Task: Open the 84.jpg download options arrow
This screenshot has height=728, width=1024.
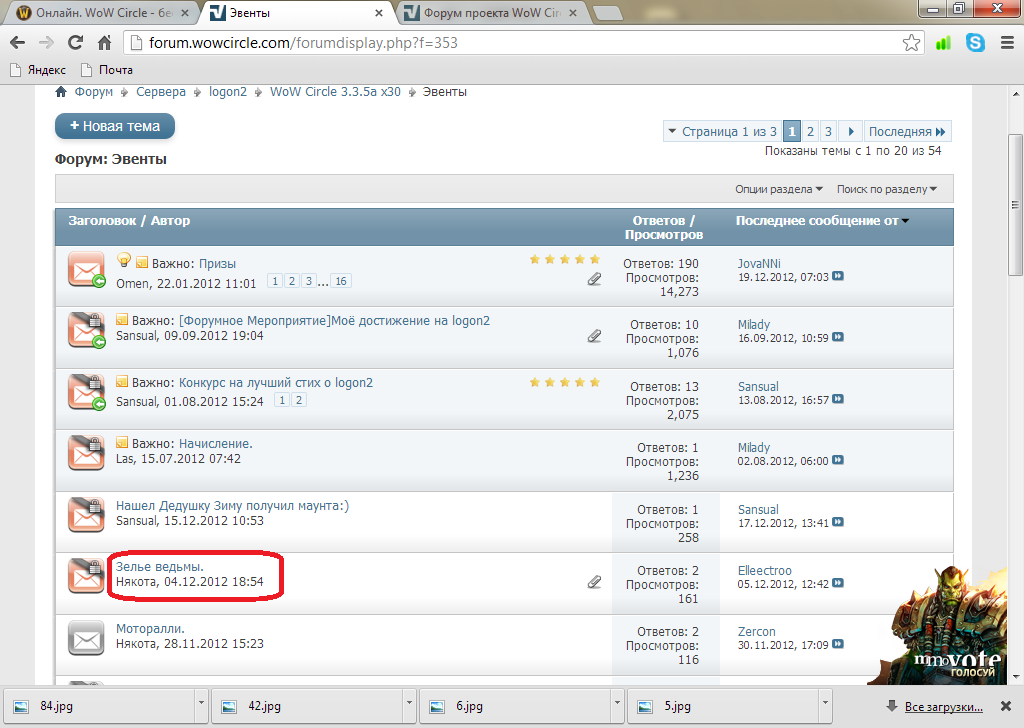Action: click(201, 704)
